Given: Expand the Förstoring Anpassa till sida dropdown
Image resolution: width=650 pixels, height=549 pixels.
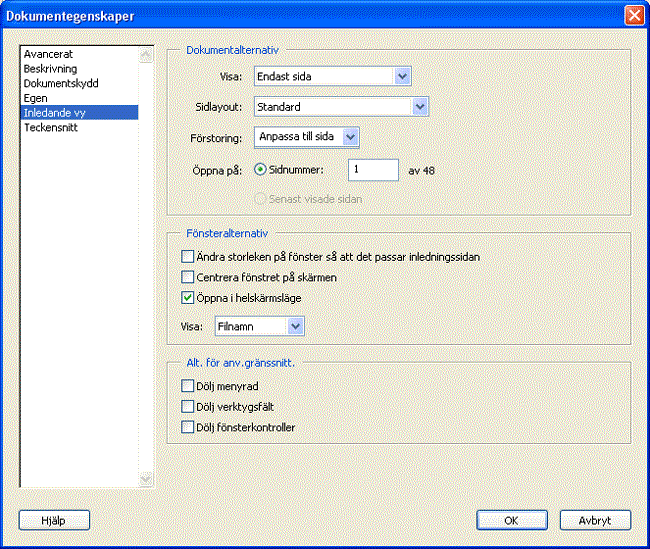Looking at the screenshot, I should (x=349, y=137).
